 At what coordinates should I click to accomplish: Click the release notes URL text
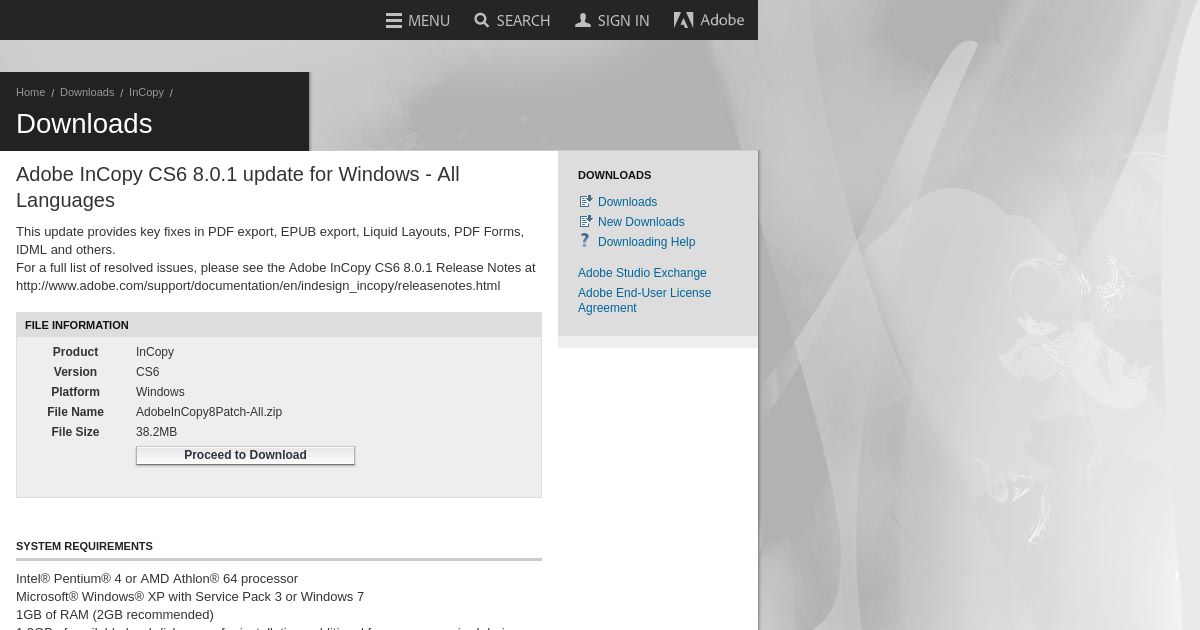pyautogui.click(x=258, y=286)
